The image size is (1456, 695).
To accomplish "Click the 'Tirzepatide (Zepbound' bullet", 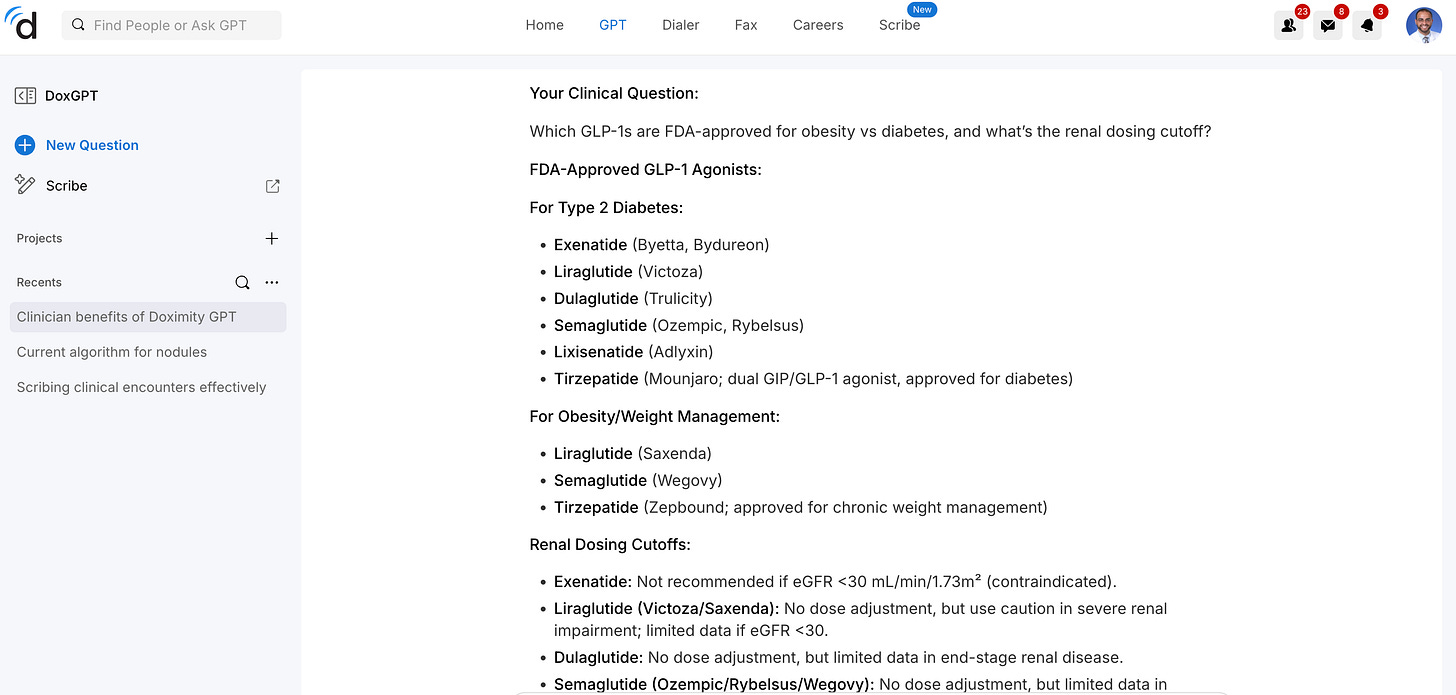I will point(801,508).
